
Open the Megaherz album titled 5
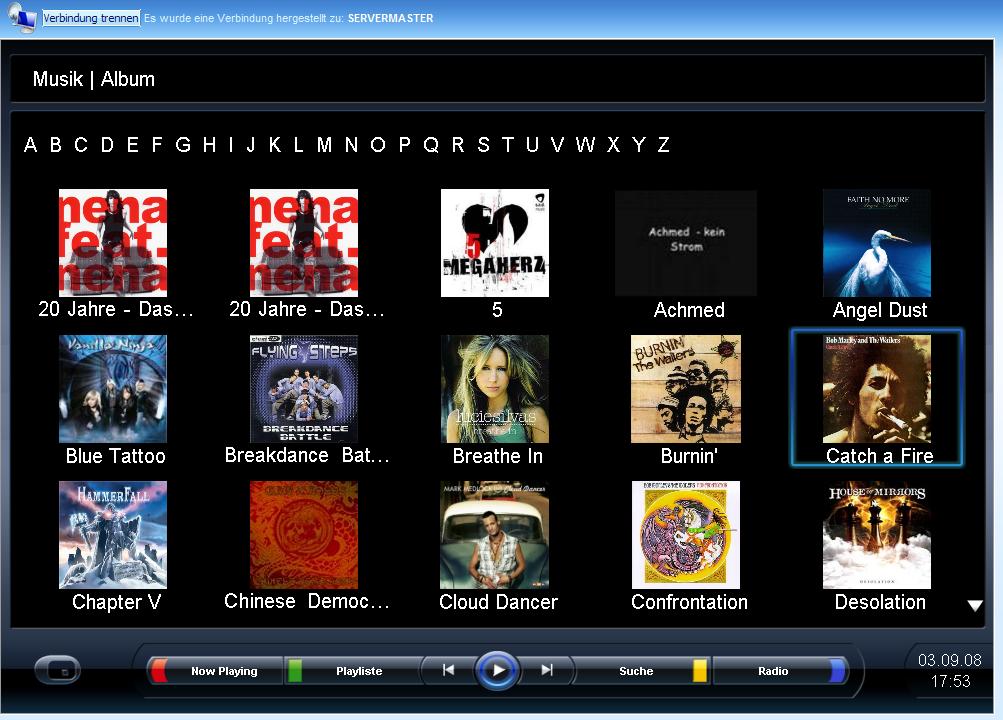pyautogui.click(x=495, y=243)
